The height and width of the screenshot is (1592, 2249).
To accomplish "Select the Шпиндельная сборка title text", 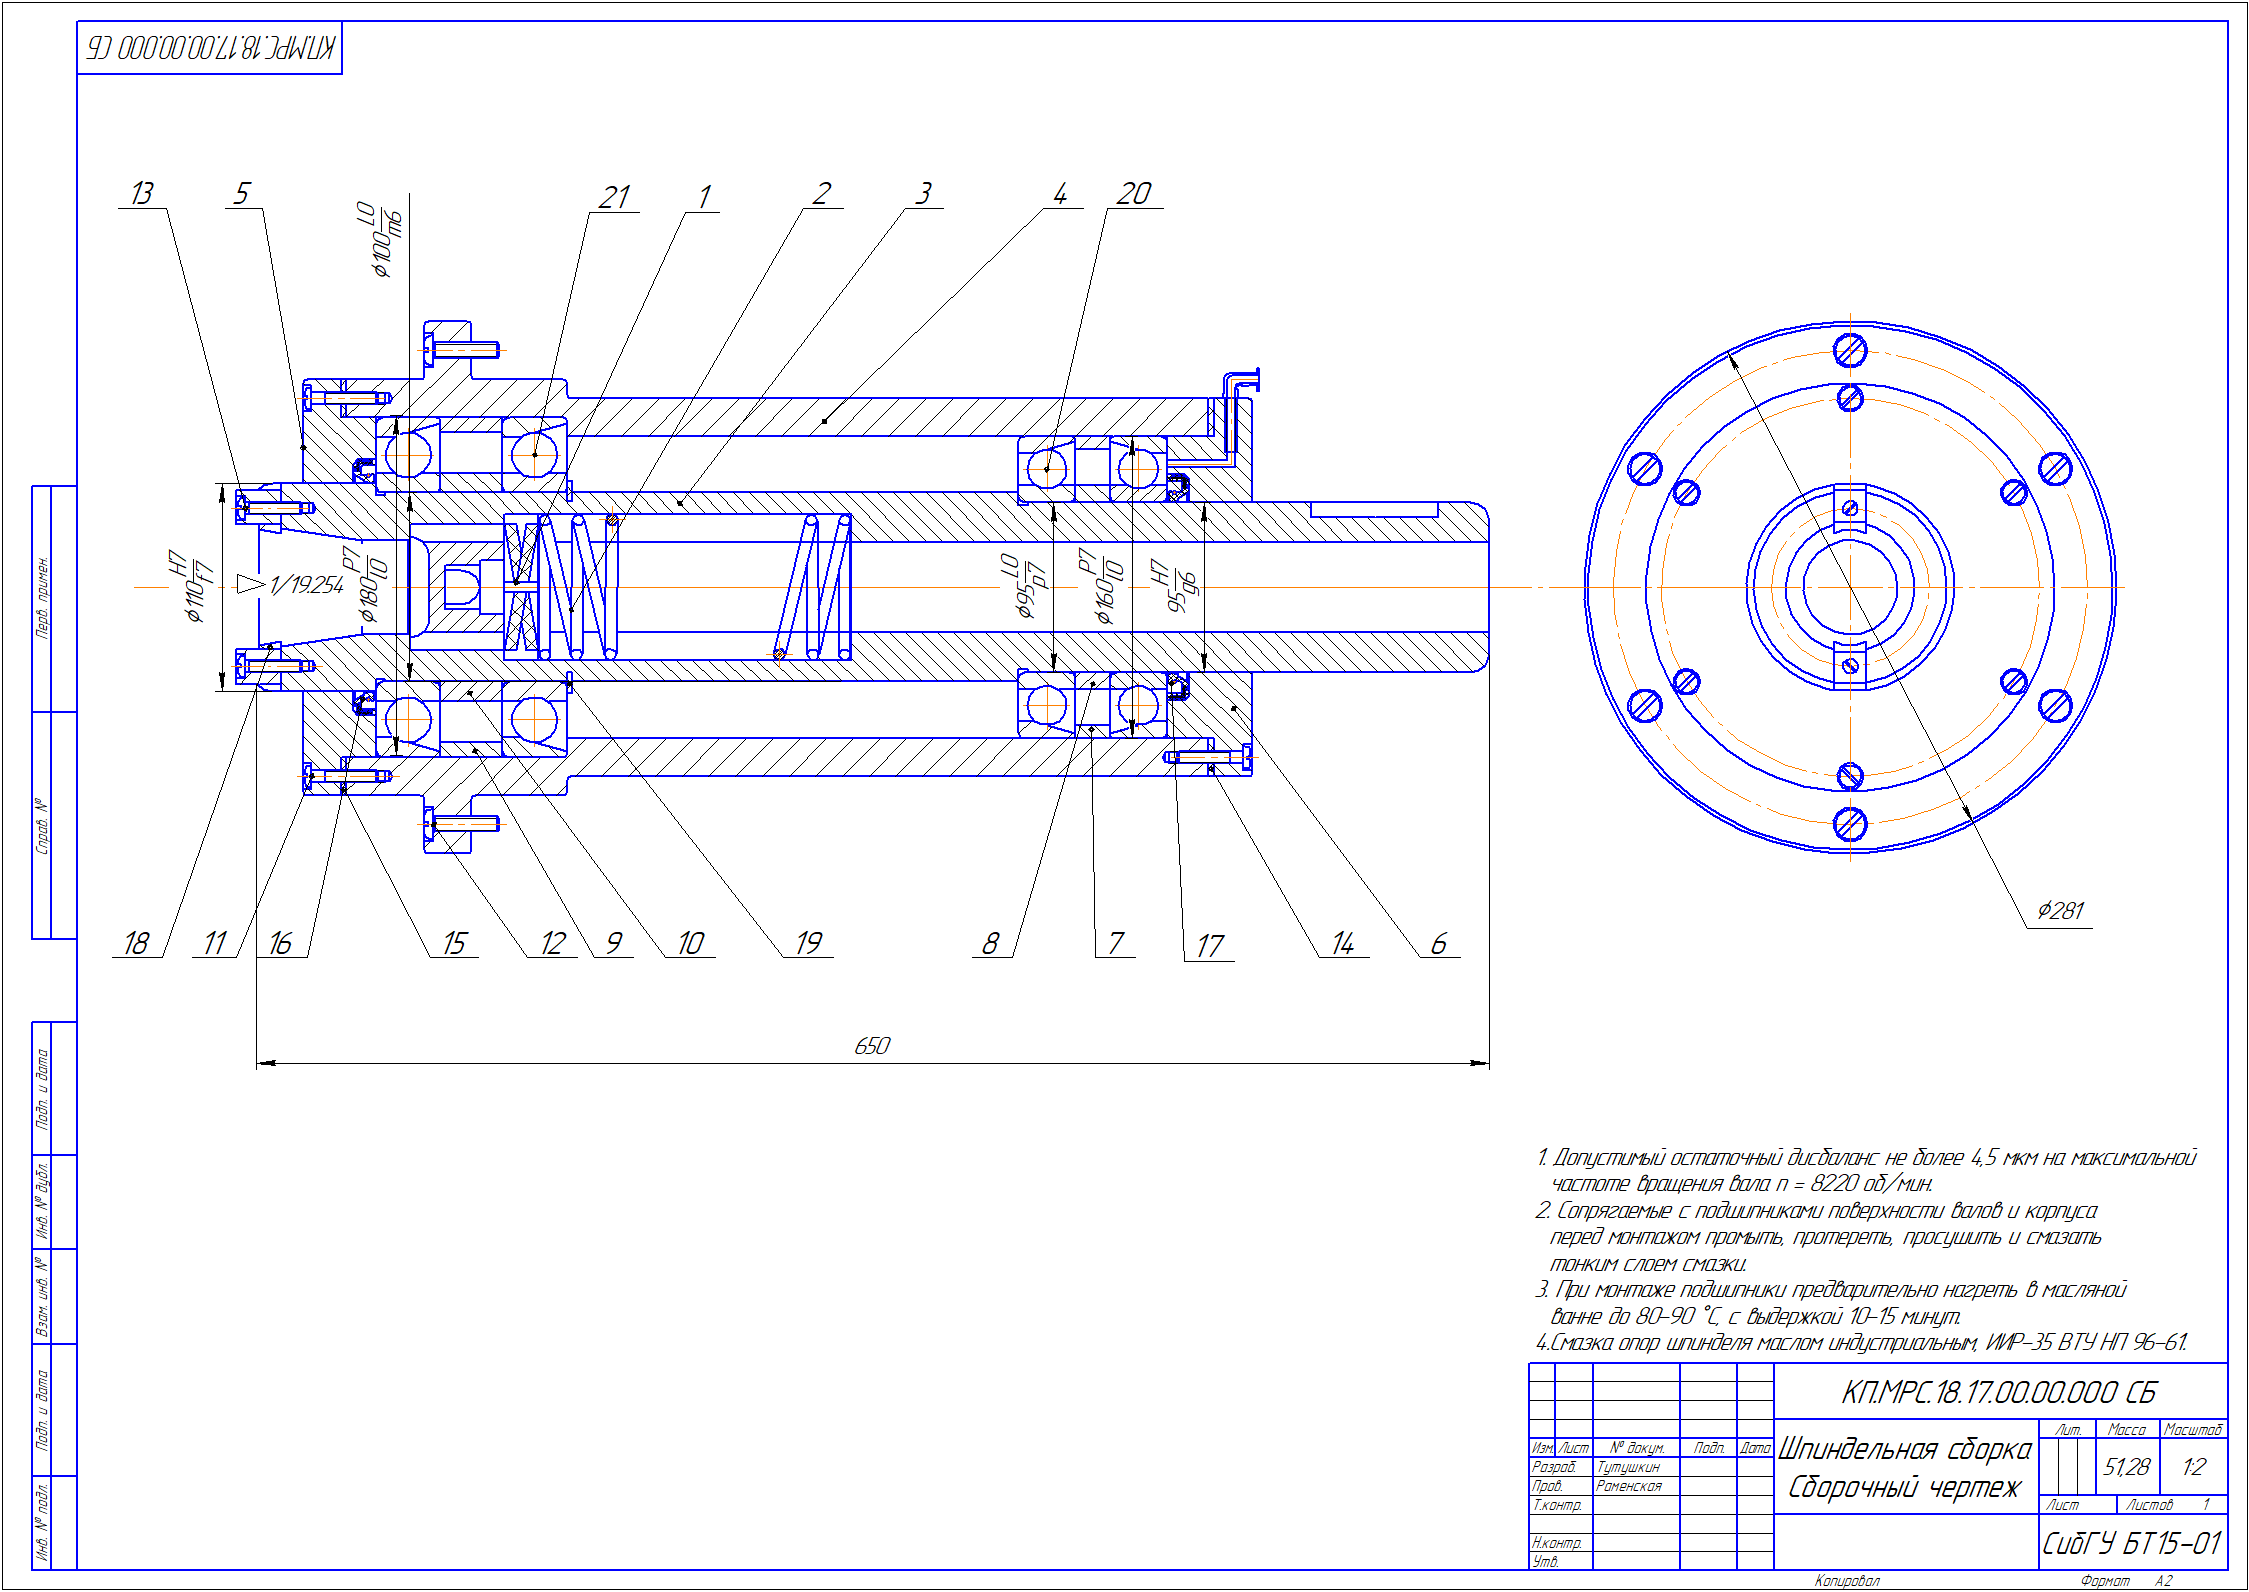I will pyautogui.click(x=1904, y=1449).
